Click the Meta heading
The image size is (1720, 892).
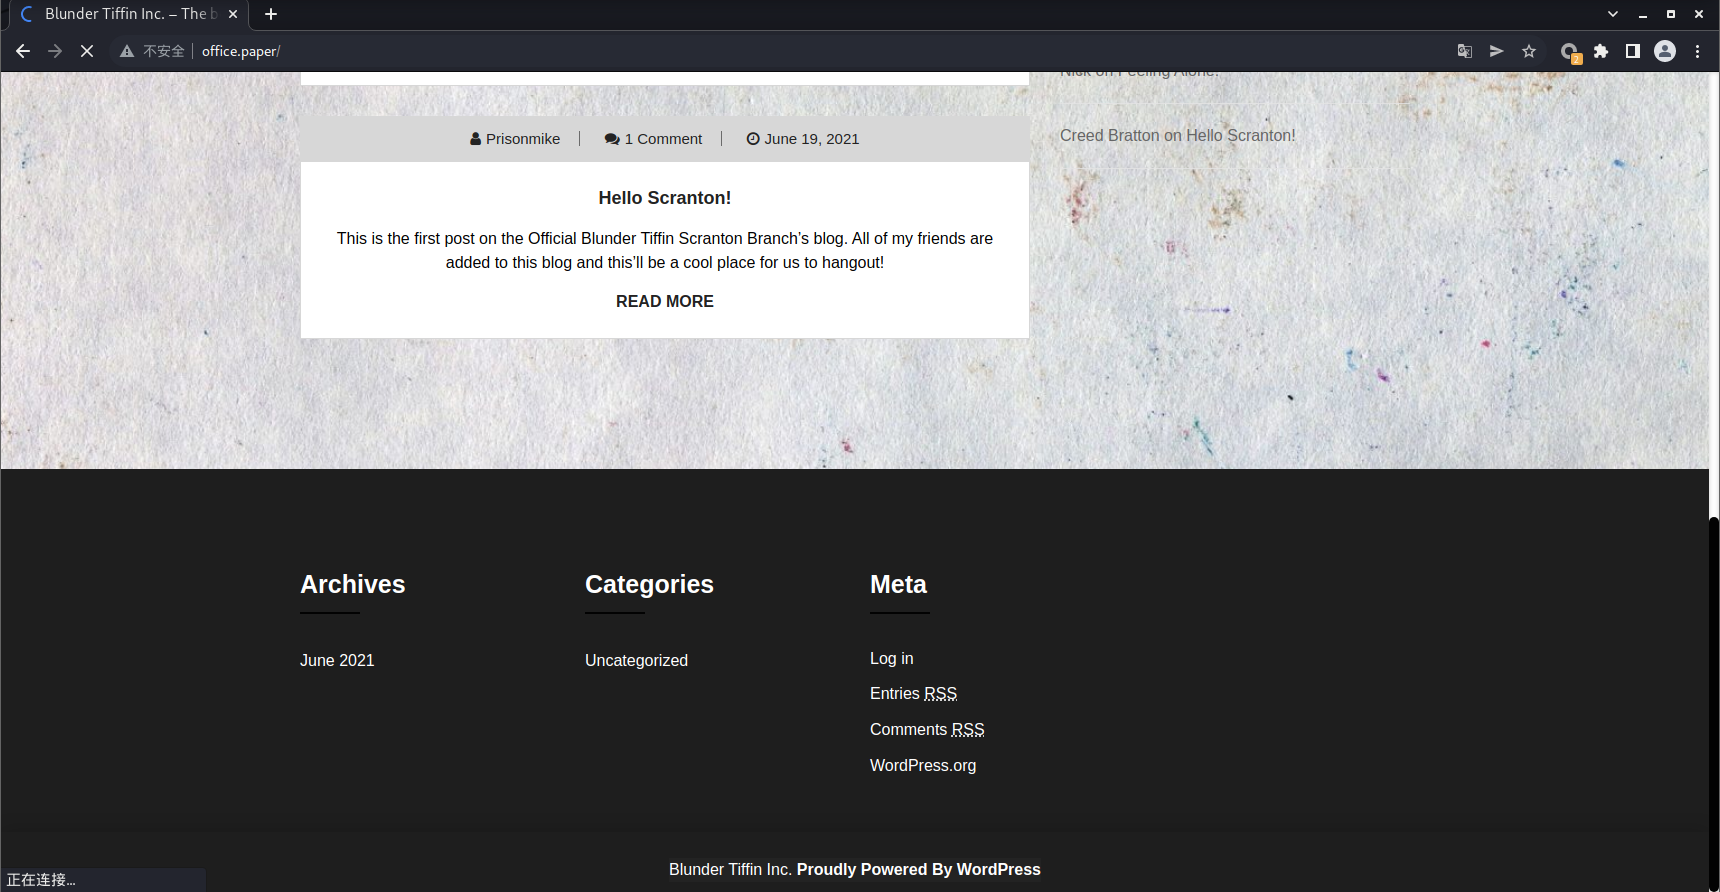(x=898, y=585)
